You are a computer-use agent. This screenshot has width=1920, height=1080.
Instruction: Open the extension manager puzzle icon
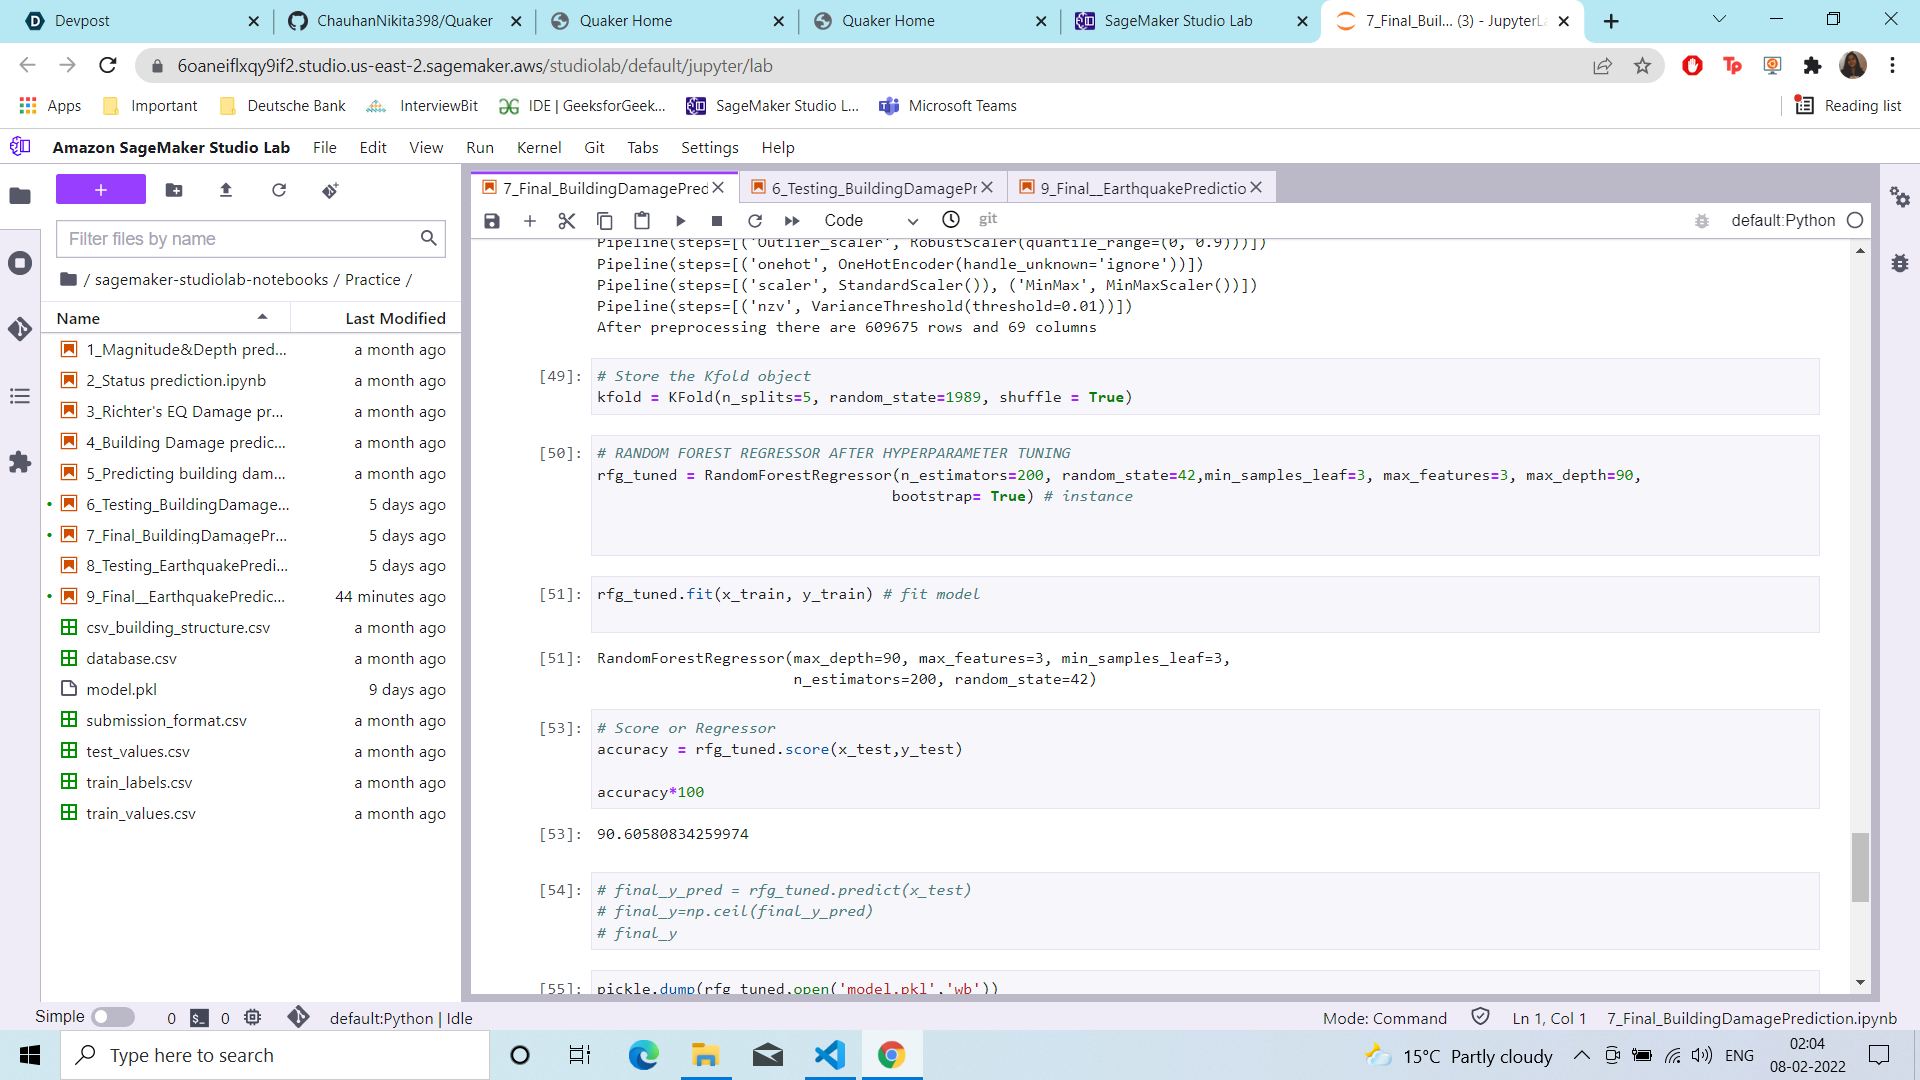(20, 462)
